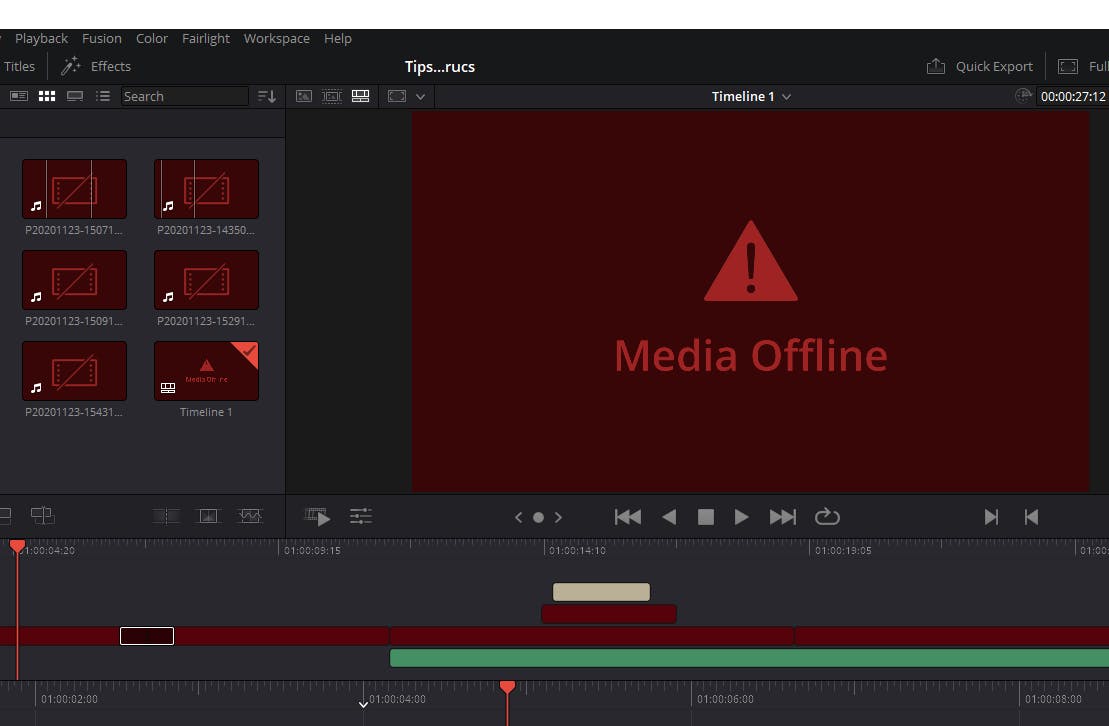Toggle loop playback icon
Viewport: 1109px width, 726px height.
click(827, 517)
